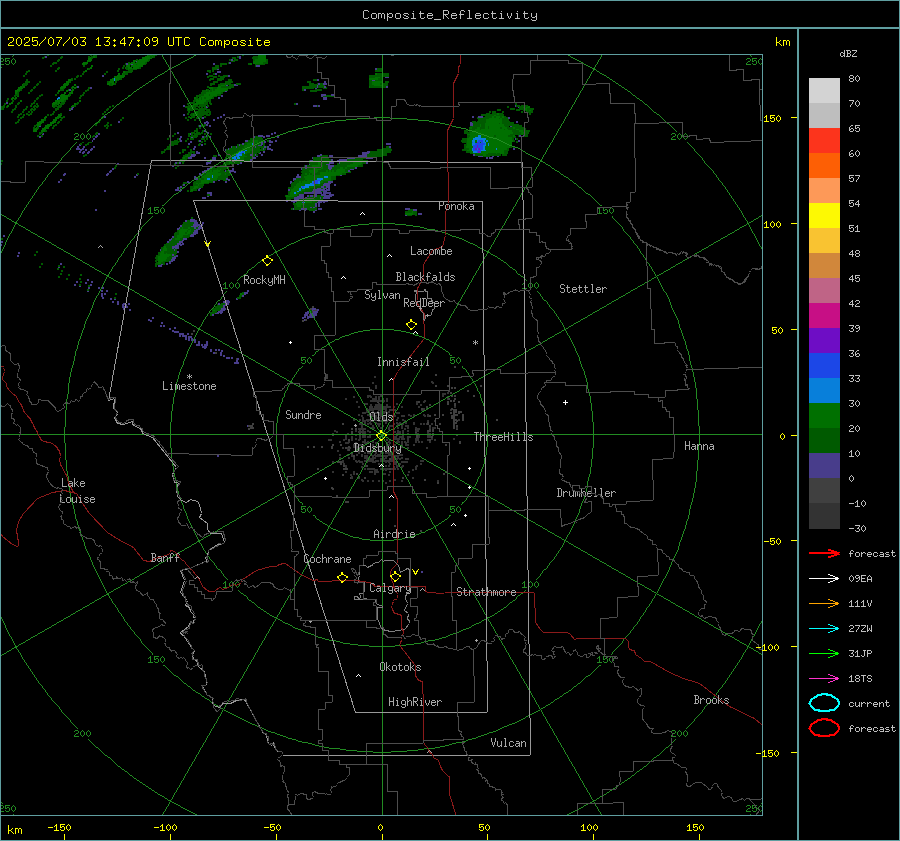Screen dimensions: 900x841
Task: Click the 'Banff' map label
Action: [165, 558]
